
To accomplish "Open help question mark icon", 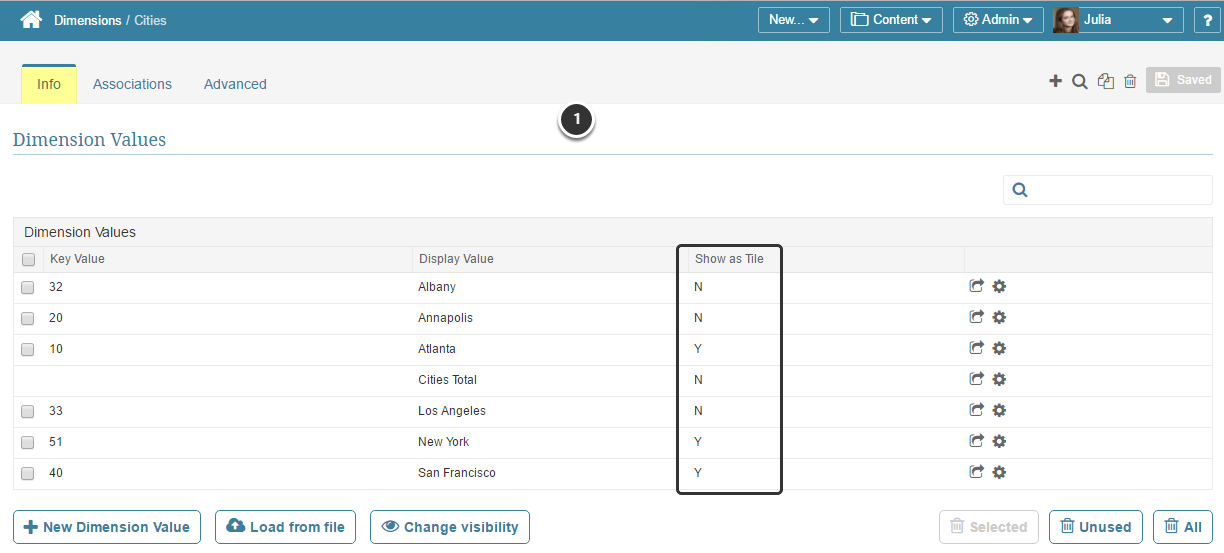I will click(1208, 20).
